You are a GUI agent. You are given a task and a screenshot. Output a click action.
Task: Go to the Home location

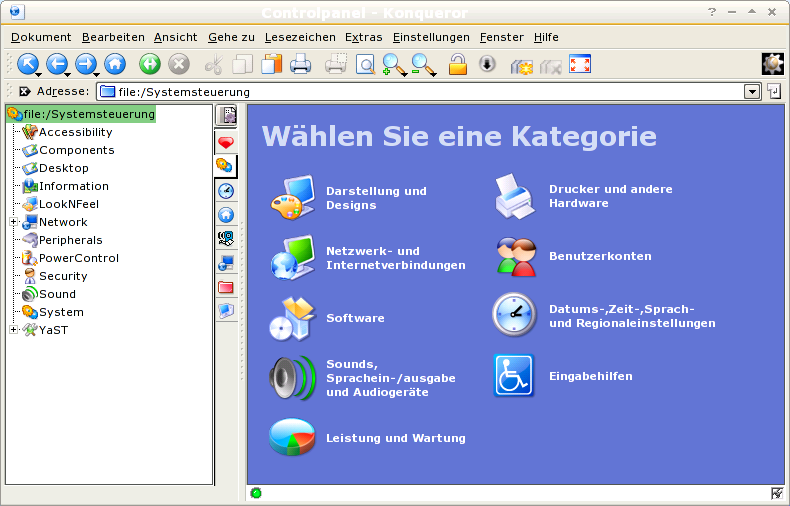click(115, 64)
